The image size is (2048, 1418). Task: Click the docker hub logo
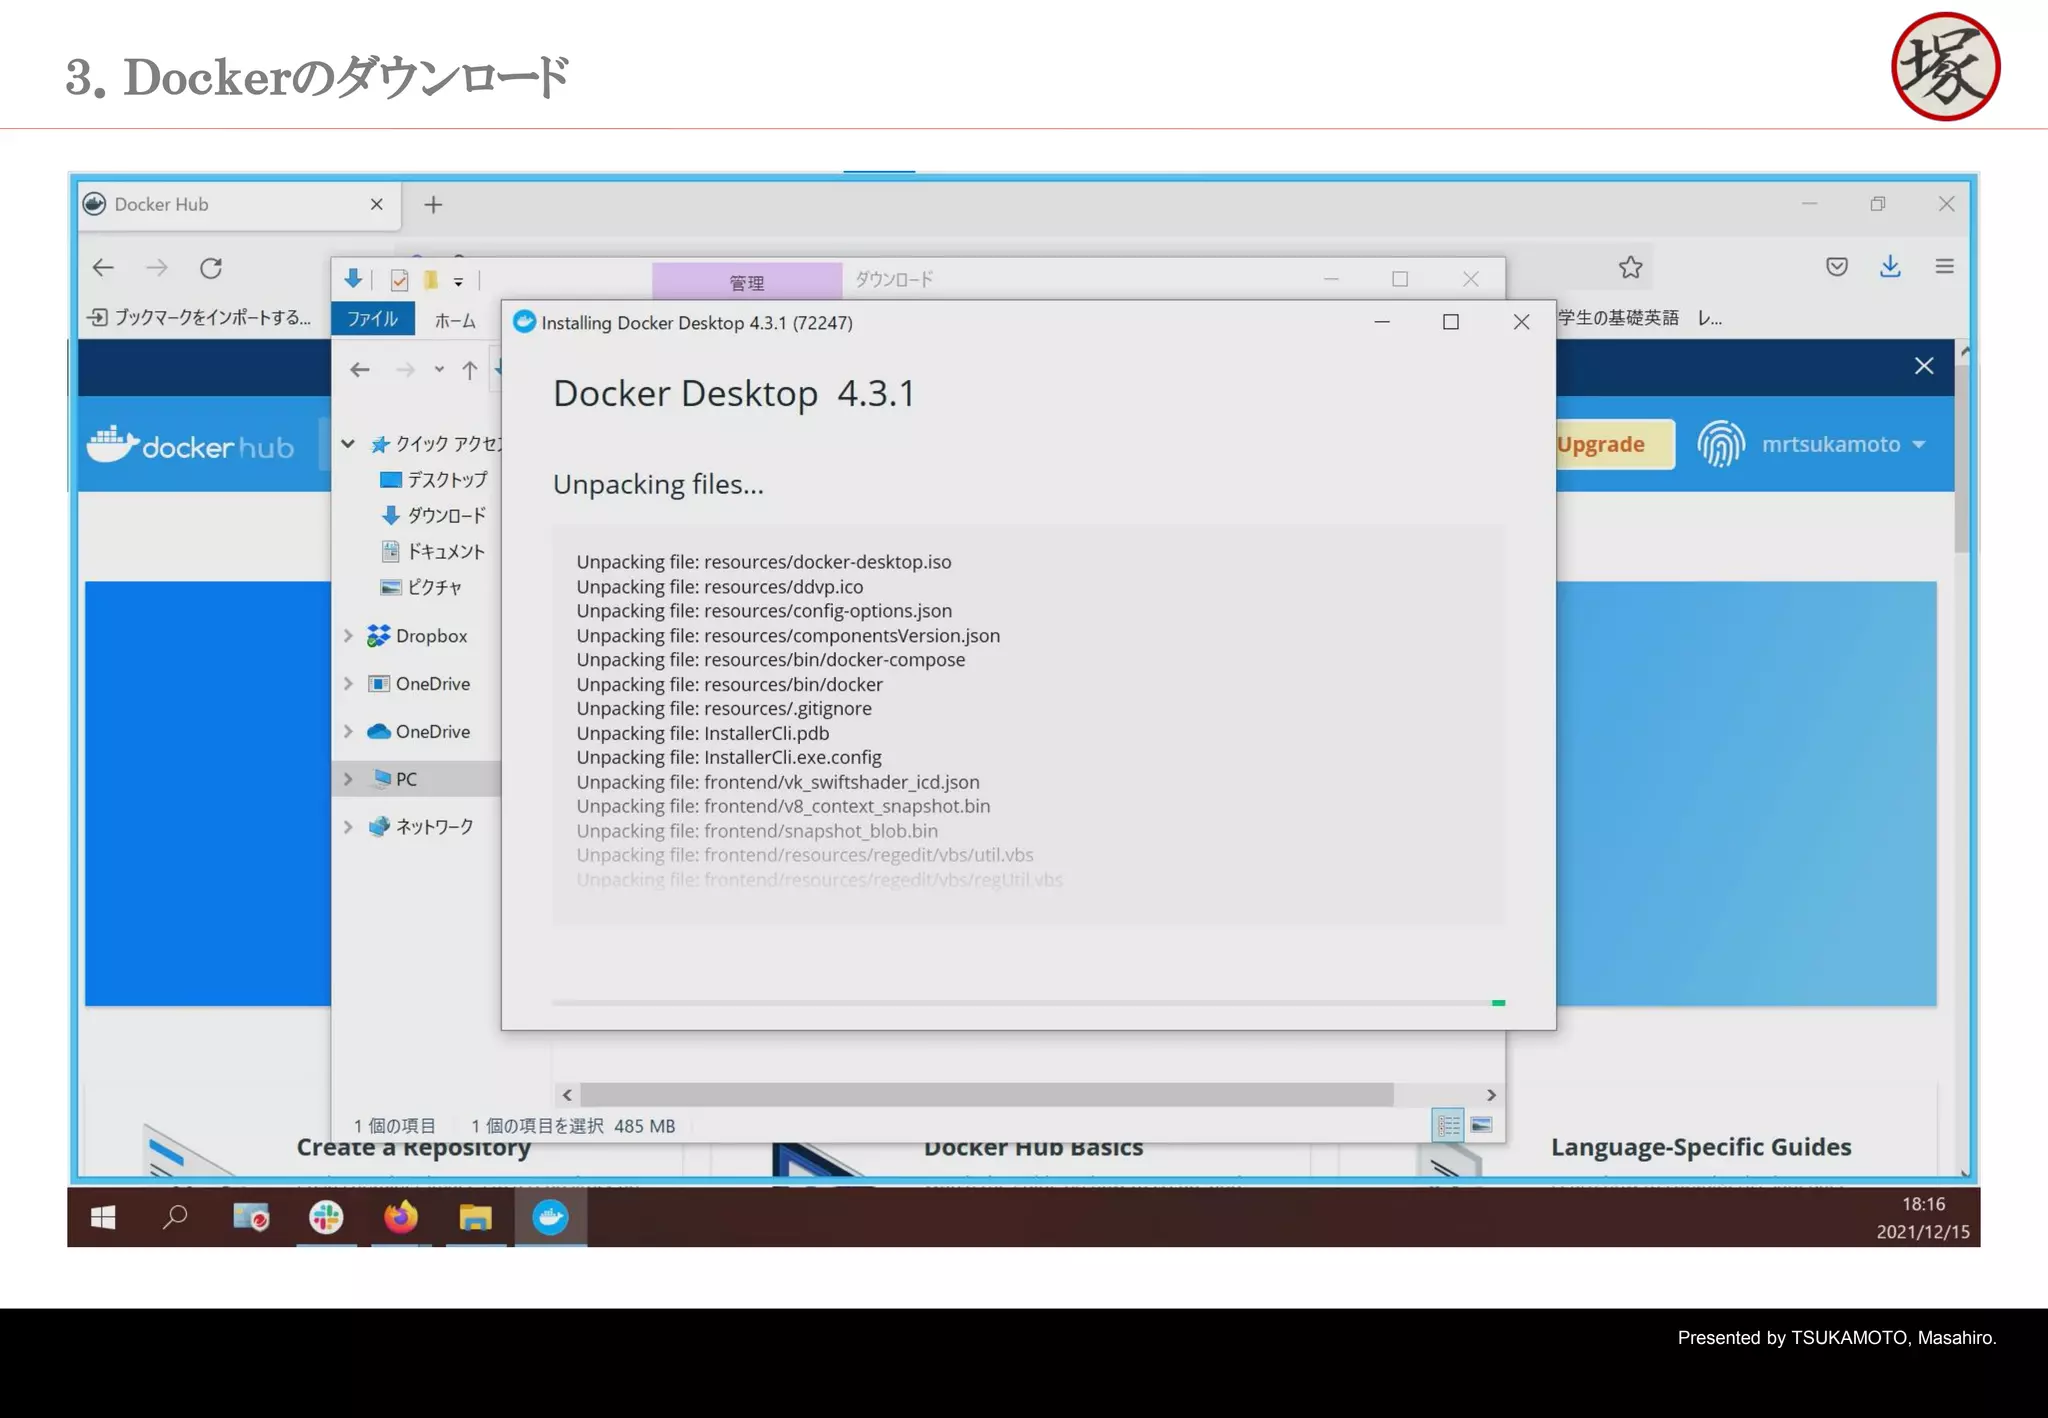click(x=190, y=445)
